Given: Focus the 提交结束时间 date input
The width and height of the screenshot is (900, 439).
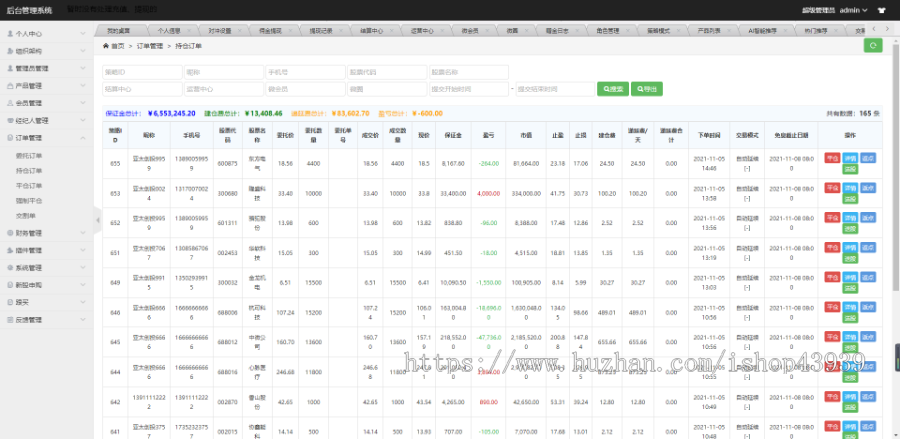Looking at the screenshot, I should coord(555,89).
